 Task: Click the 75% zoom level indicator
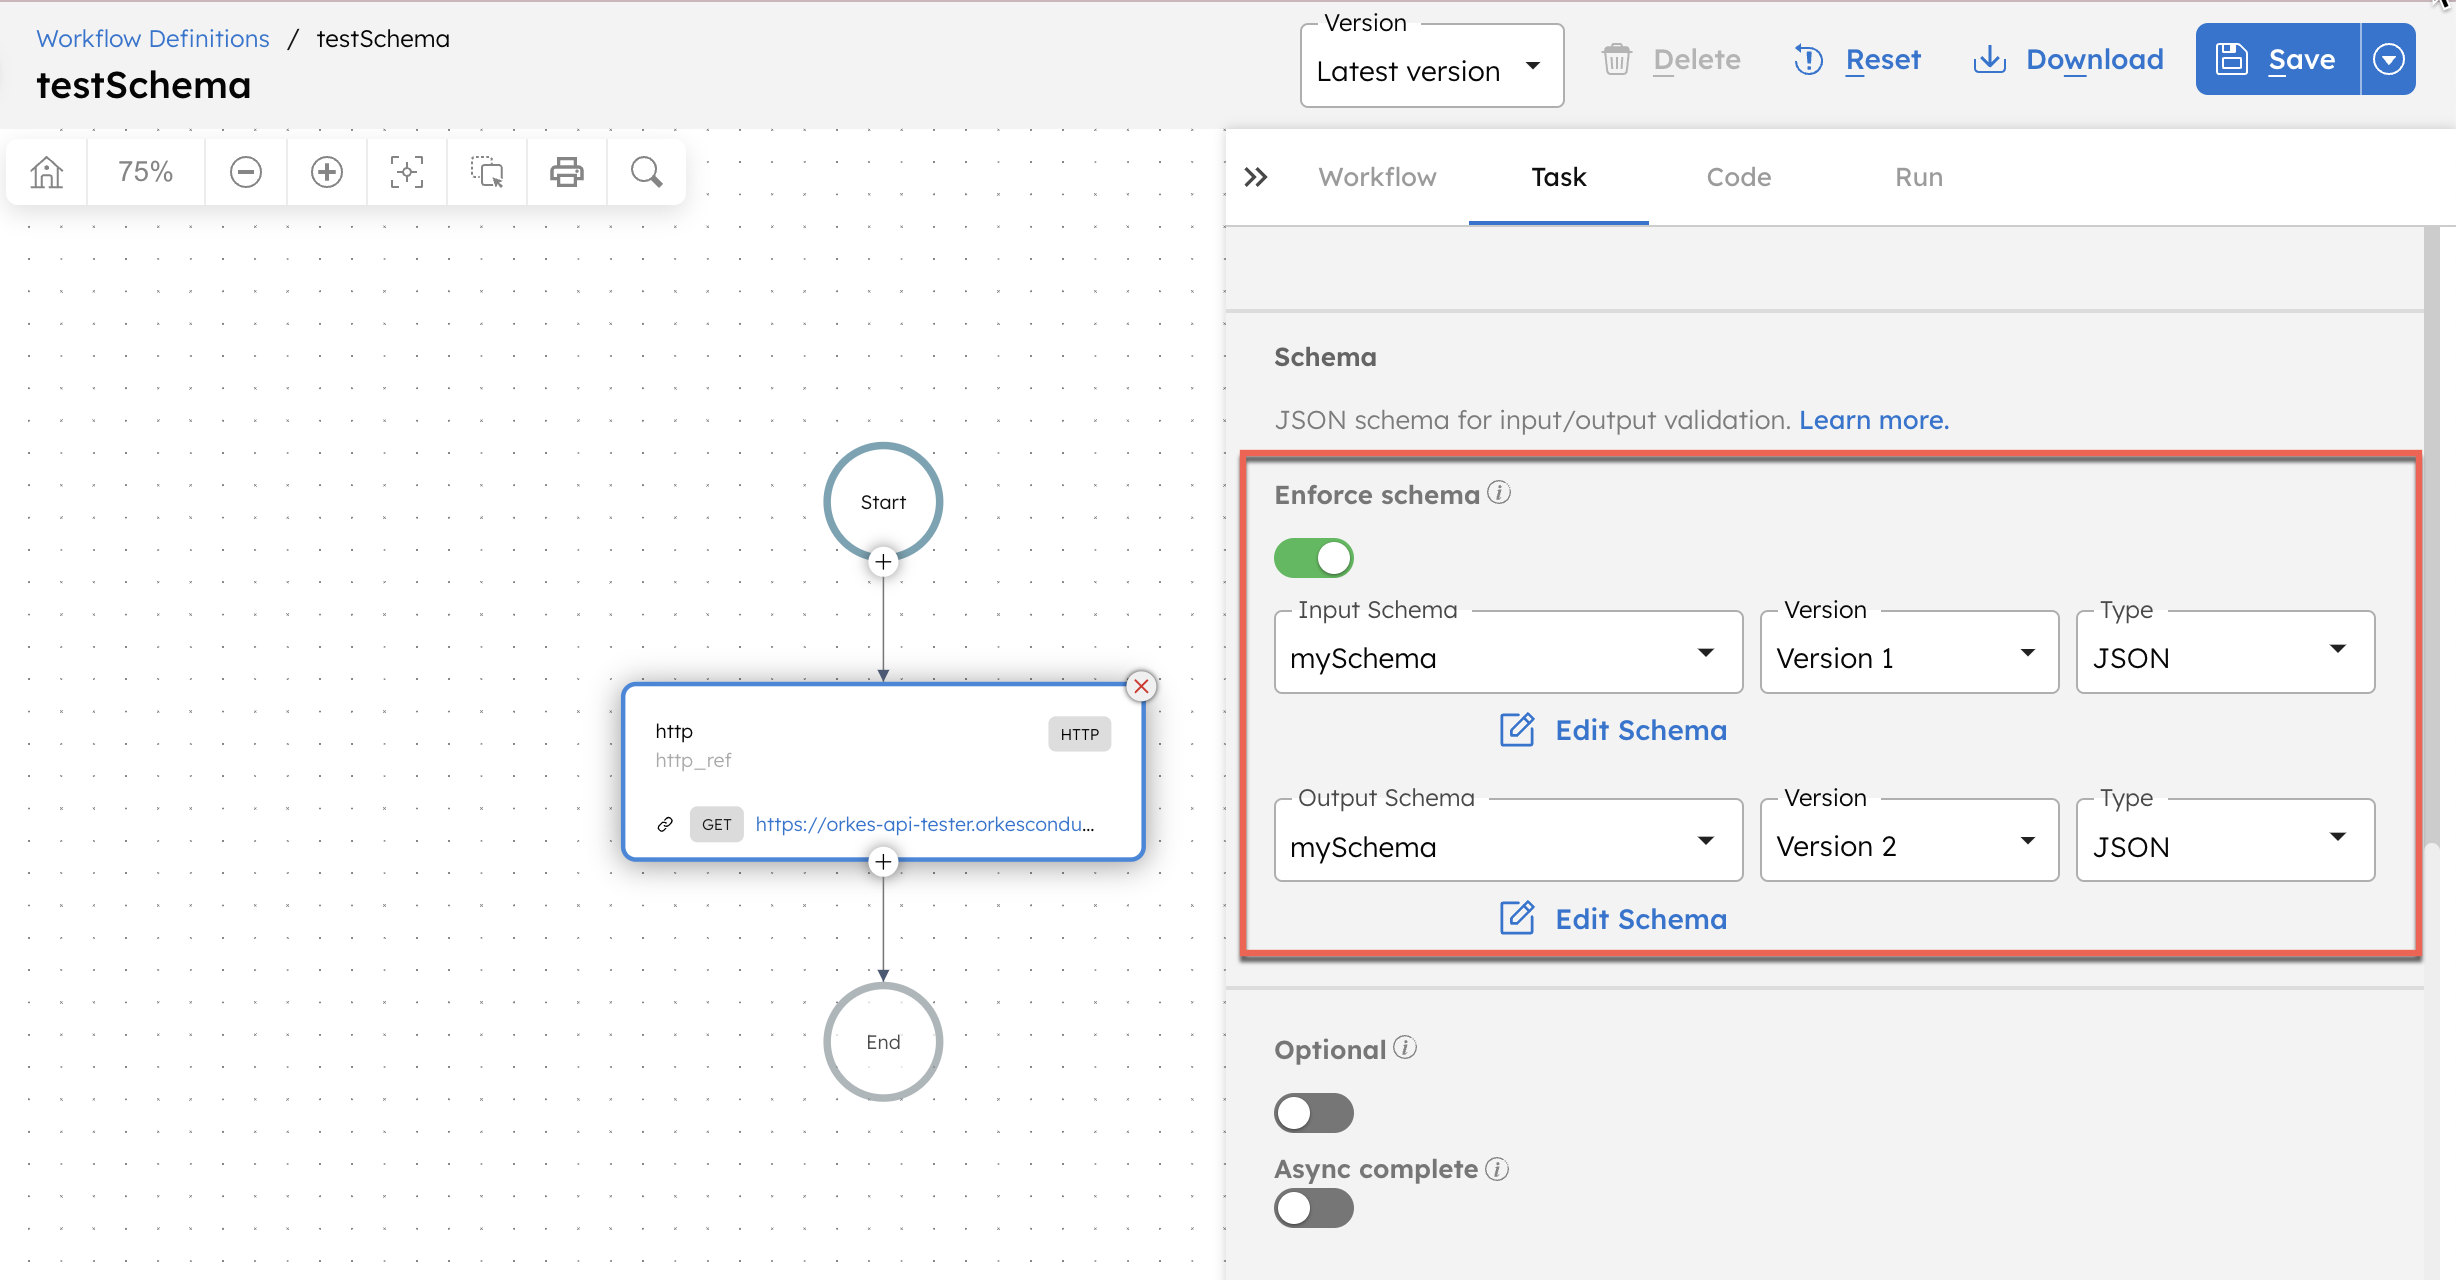point(146,172)
